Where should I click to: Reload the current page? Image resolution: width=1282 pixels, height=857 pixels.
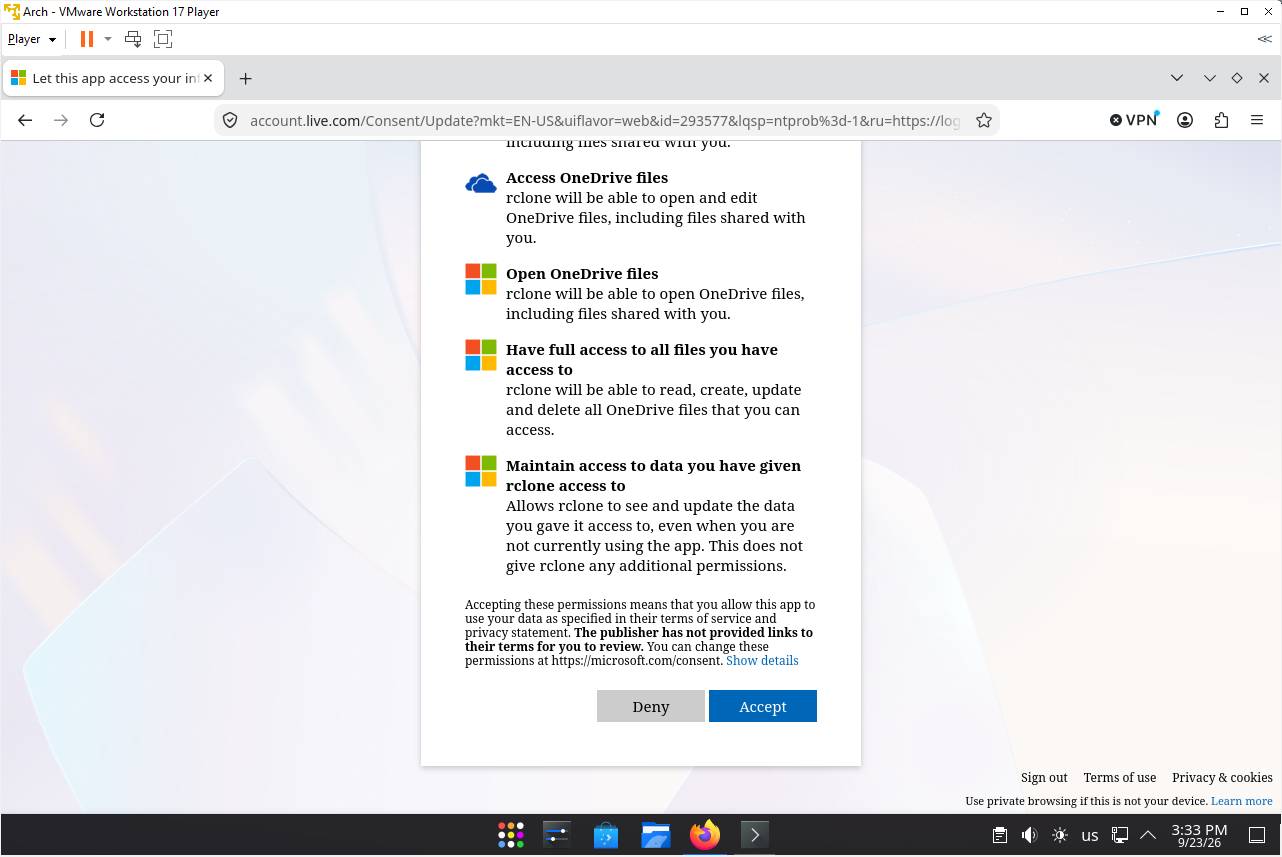97,120
